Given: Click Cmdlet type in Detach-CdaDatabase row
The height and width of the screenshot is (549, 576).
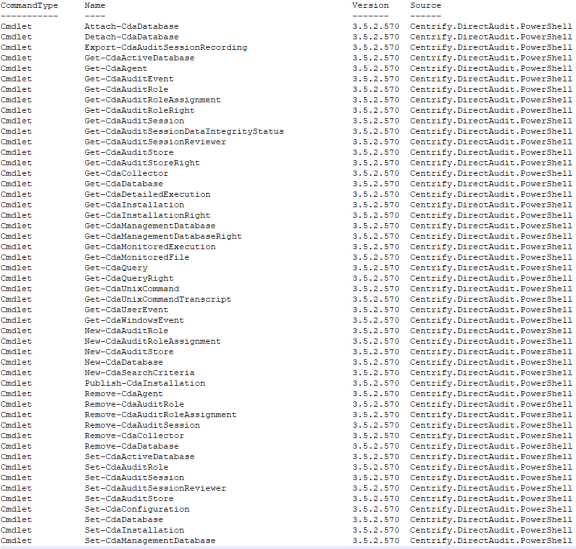Looking at the screenshot, I should [x=16, y=37].
